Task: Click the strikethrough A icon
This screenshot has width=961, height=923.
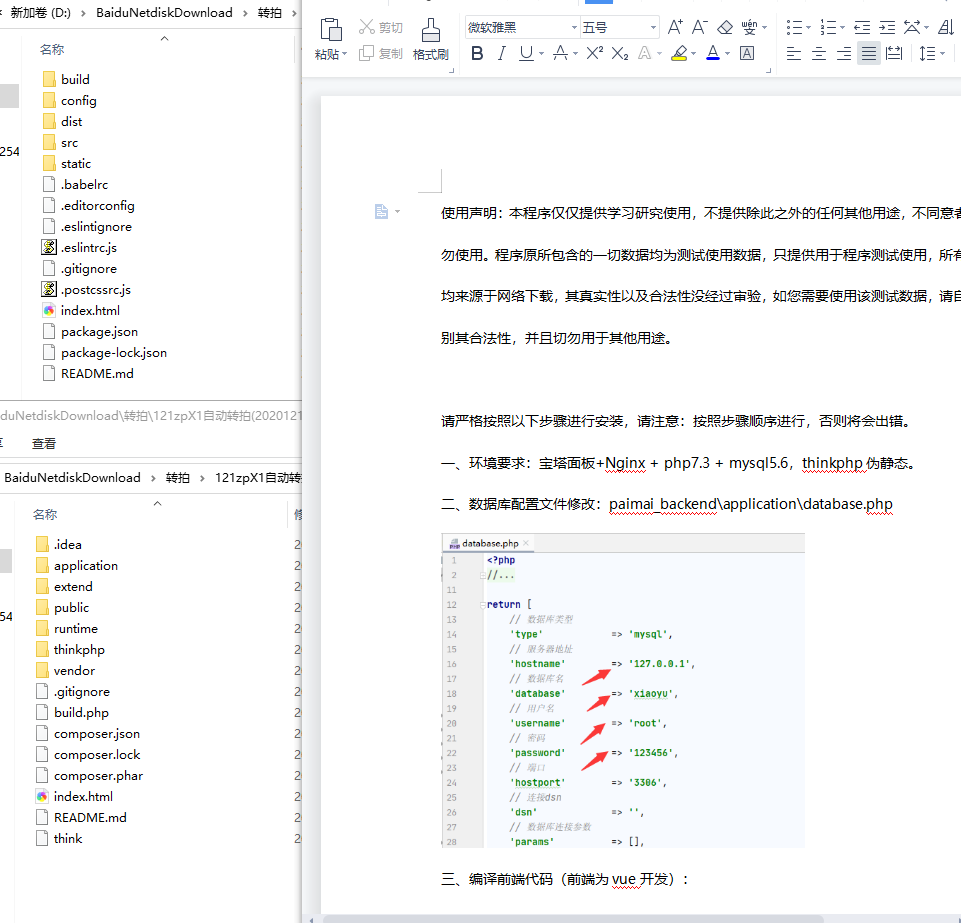Action: tap(560, 53)
